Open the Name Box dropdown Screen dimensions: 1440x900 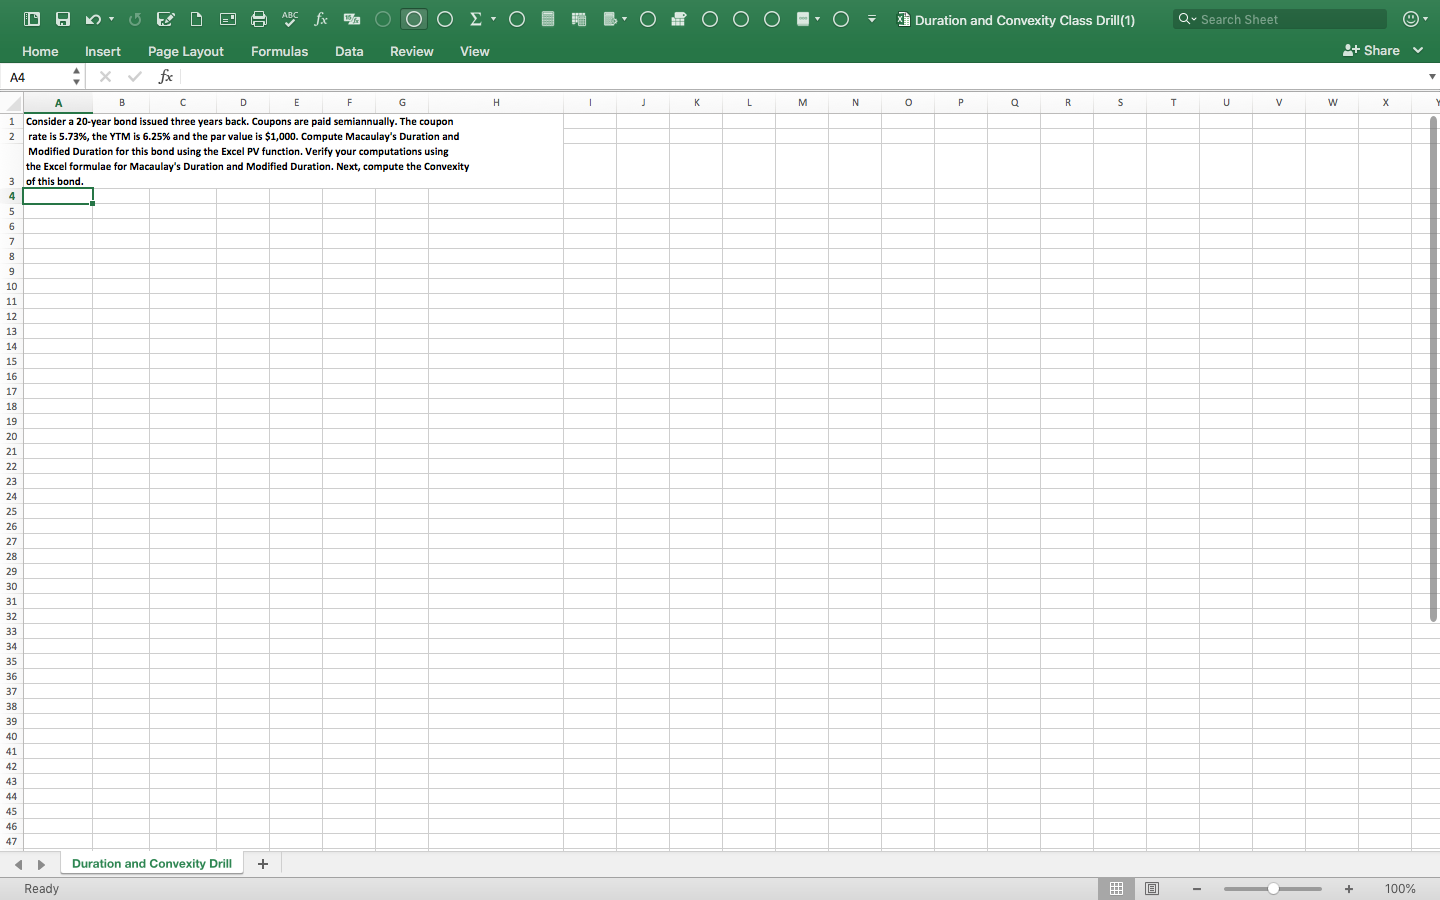(75, 76)
